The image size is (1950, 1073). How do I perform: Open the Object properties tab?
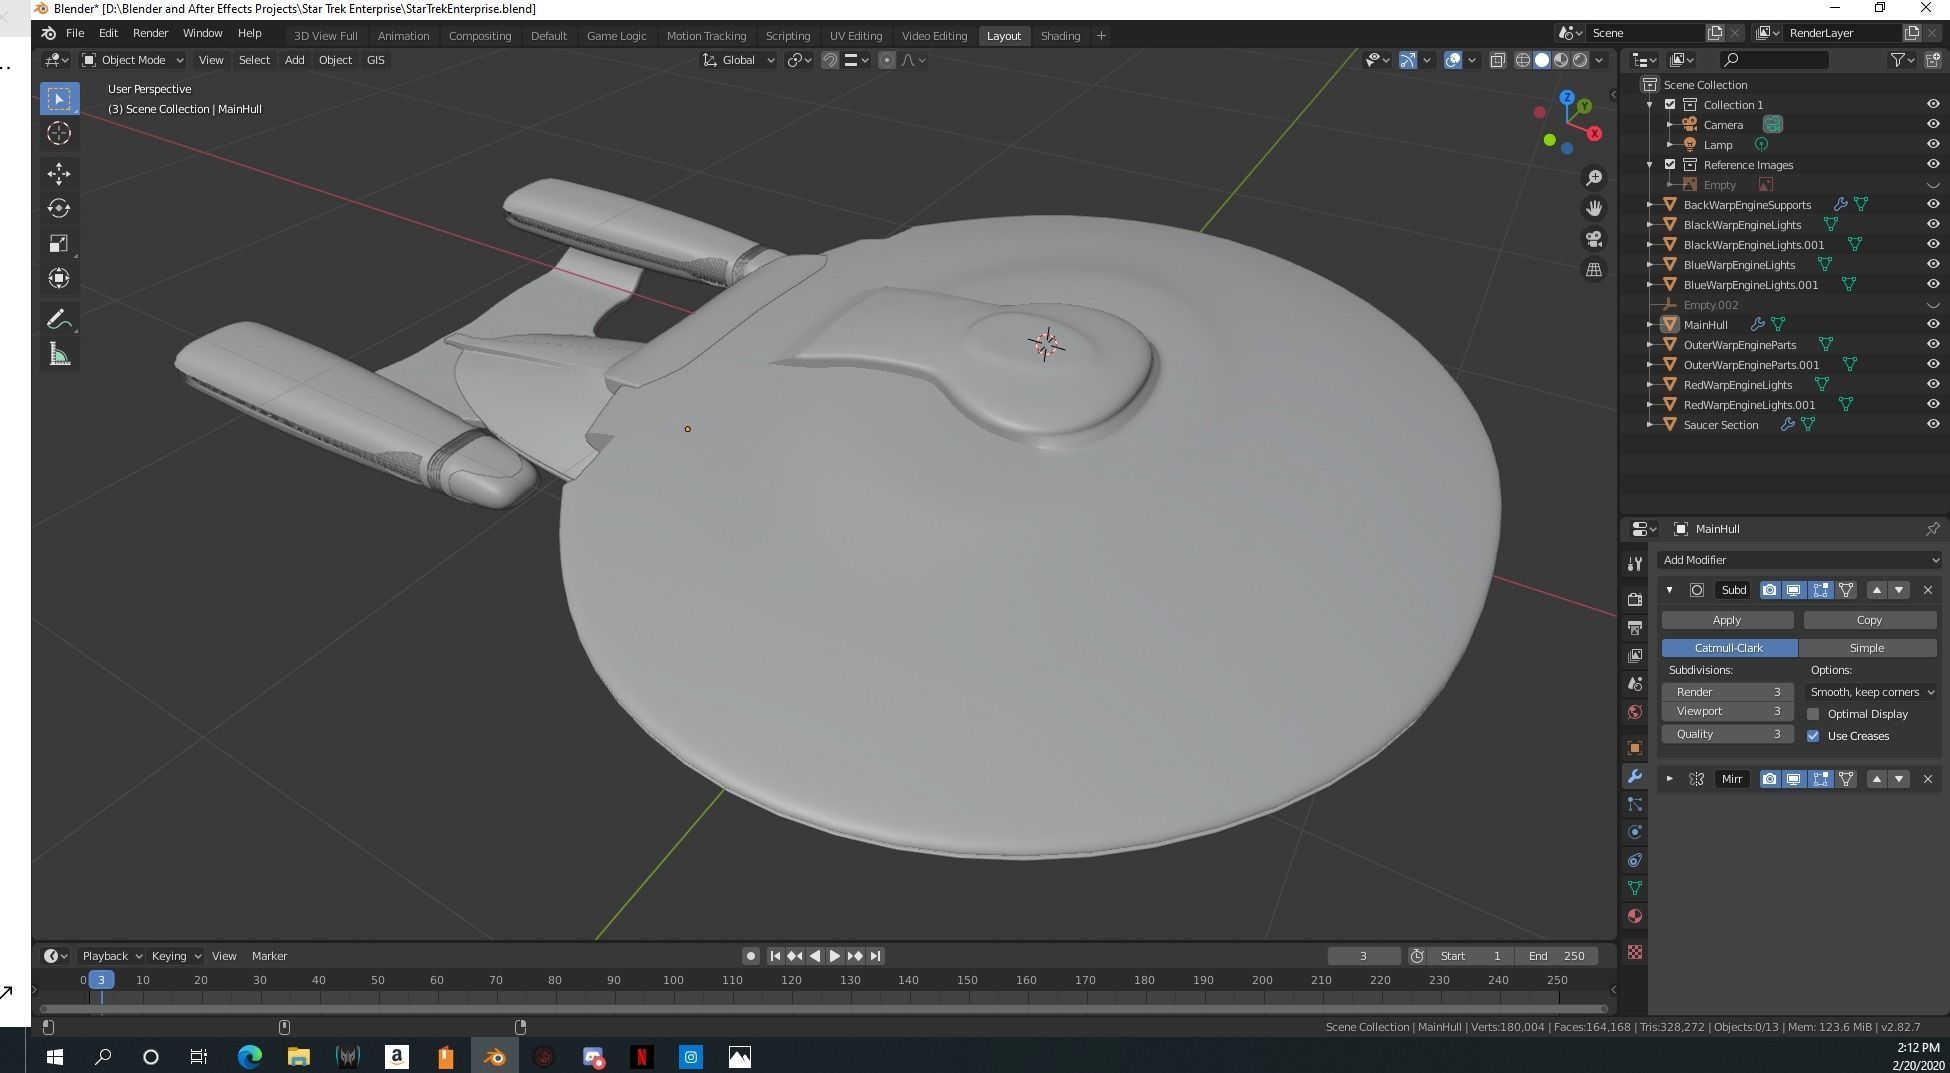1635,748
